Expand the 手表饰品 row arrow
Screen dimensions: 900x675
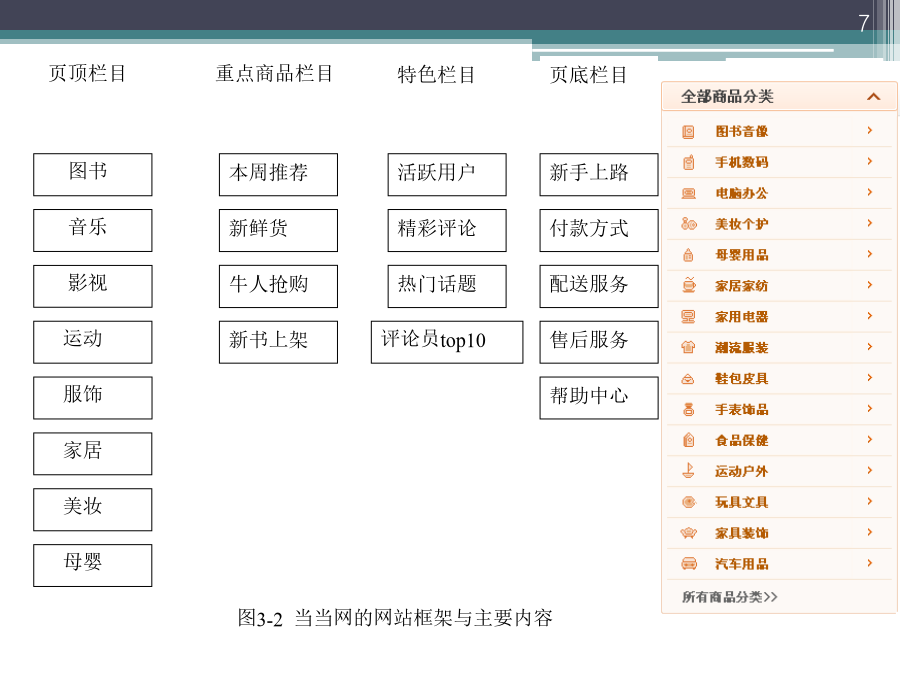(870, 409)
